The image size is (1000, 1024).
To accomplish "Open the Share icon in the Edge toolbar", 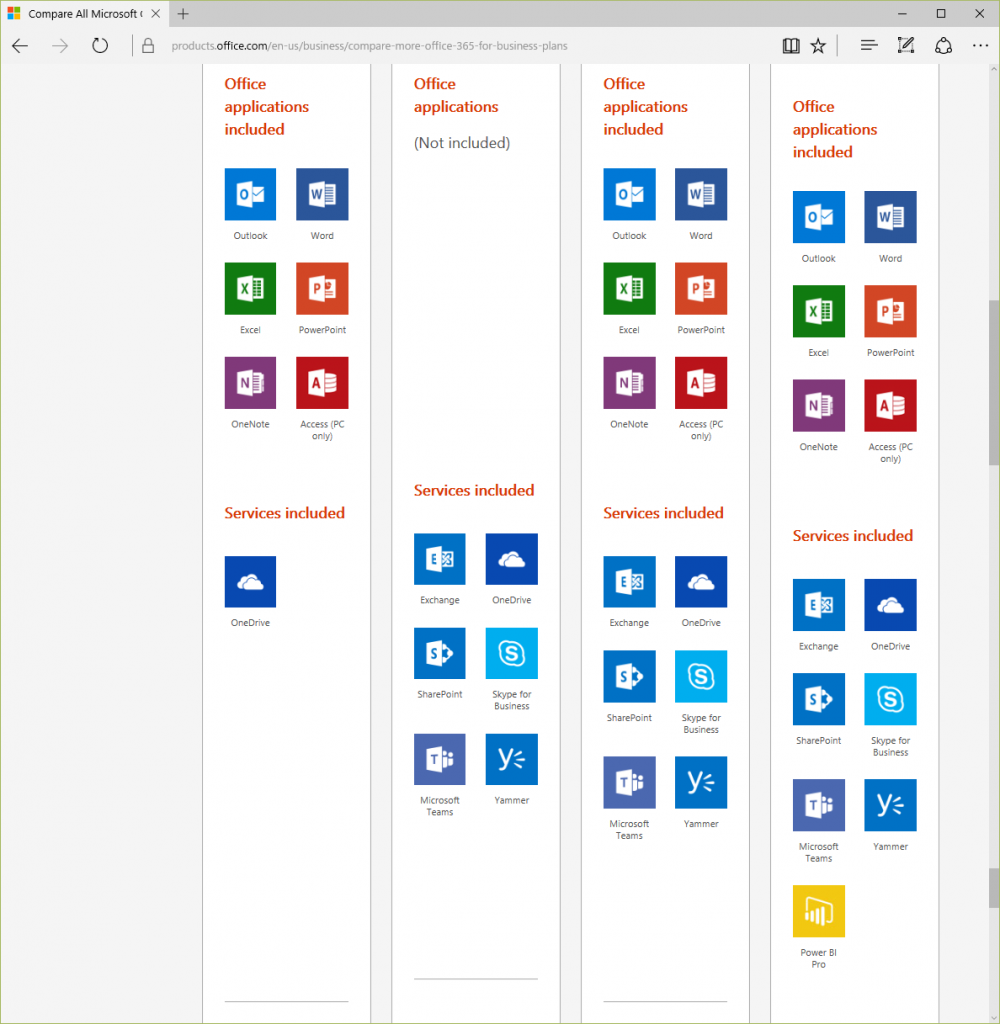I will point(943,46).
